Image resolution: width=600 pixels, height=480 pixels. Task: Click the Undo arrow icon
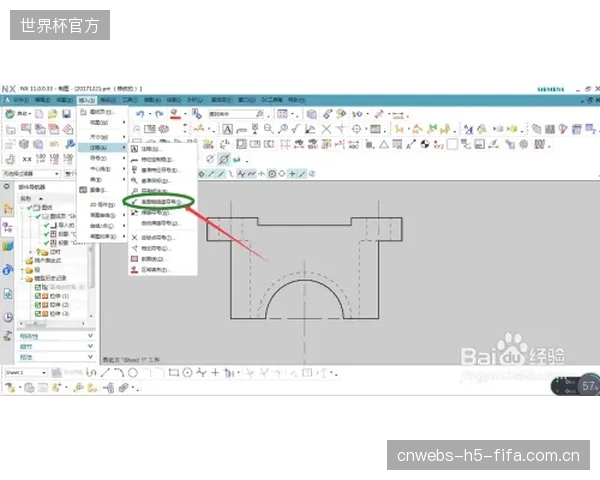(x=140, y=114)
